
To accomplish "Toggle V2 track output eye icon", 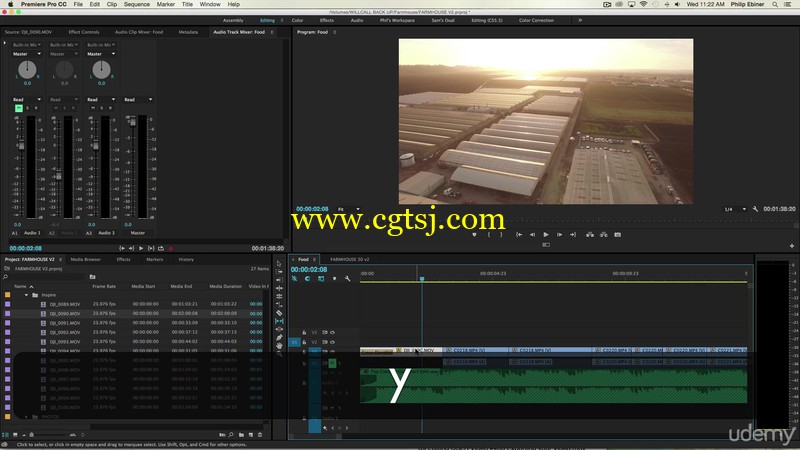I will (332, 342).
